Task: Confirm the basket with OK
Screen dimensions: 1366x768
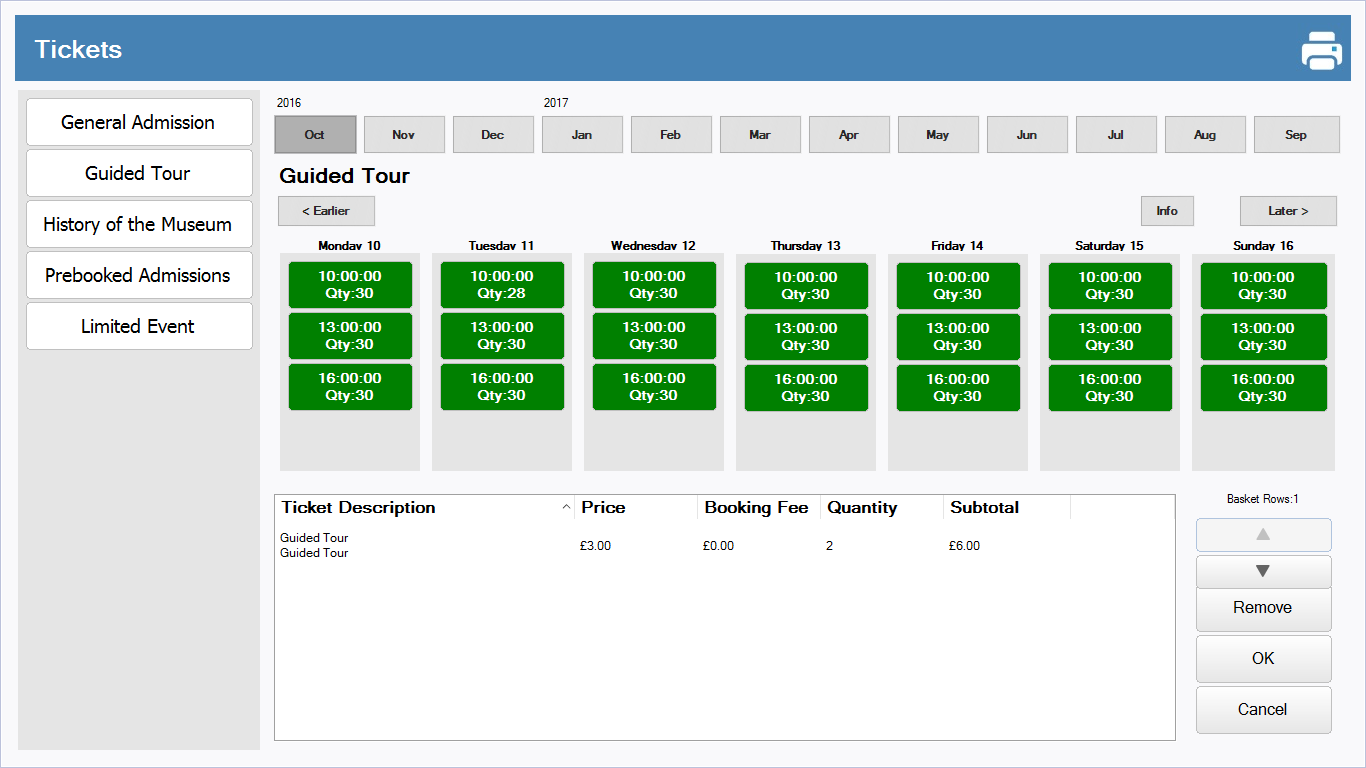Action: pyautogui.click(x=1263, y=659)
